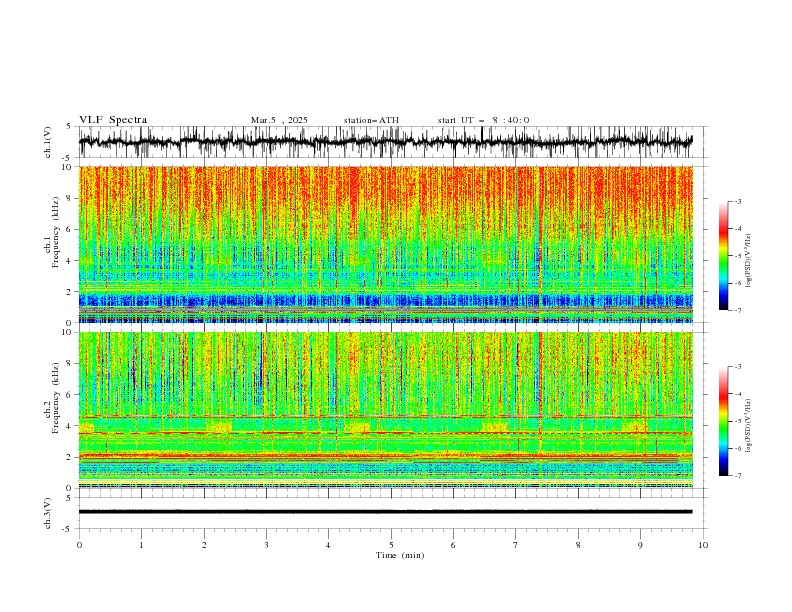792x612 pixels.
Task: Click the time axis tick label "5"
Action: (x=391, y=545)
